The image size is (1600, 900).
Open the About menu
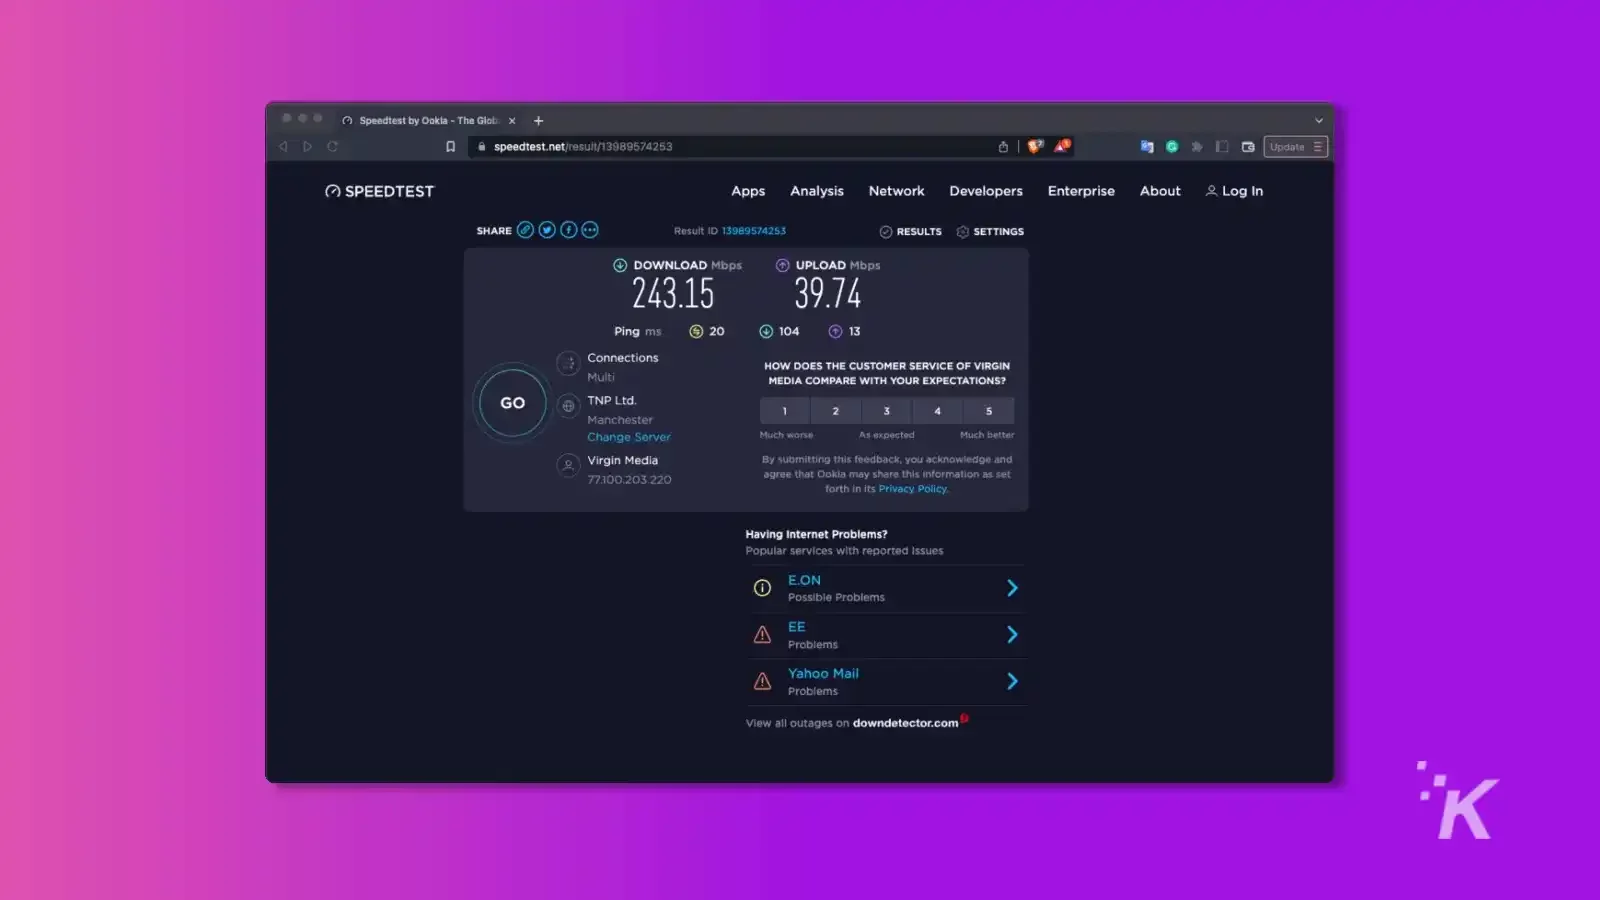(1160, 191)
